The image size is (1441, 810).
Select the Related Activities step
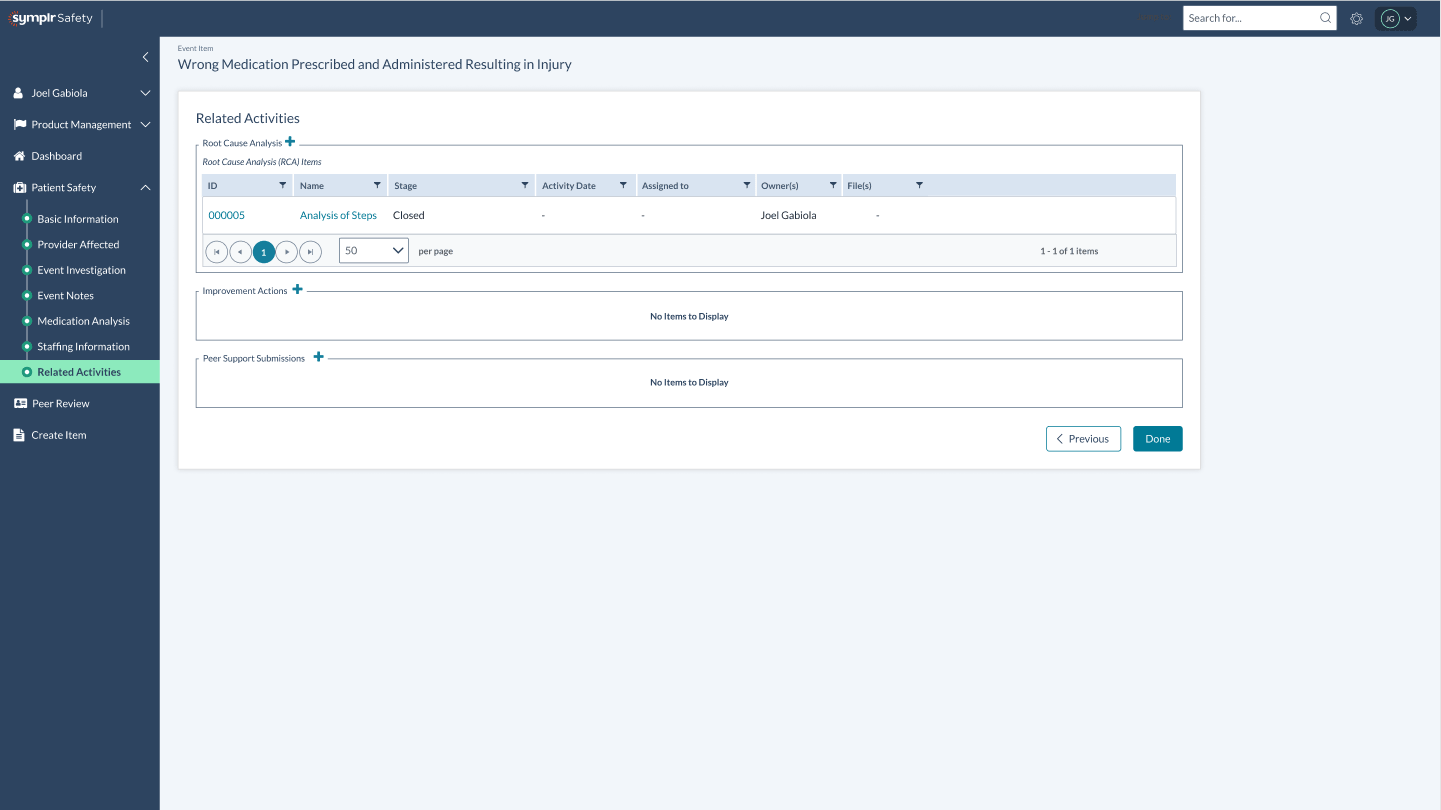(80, 372)
